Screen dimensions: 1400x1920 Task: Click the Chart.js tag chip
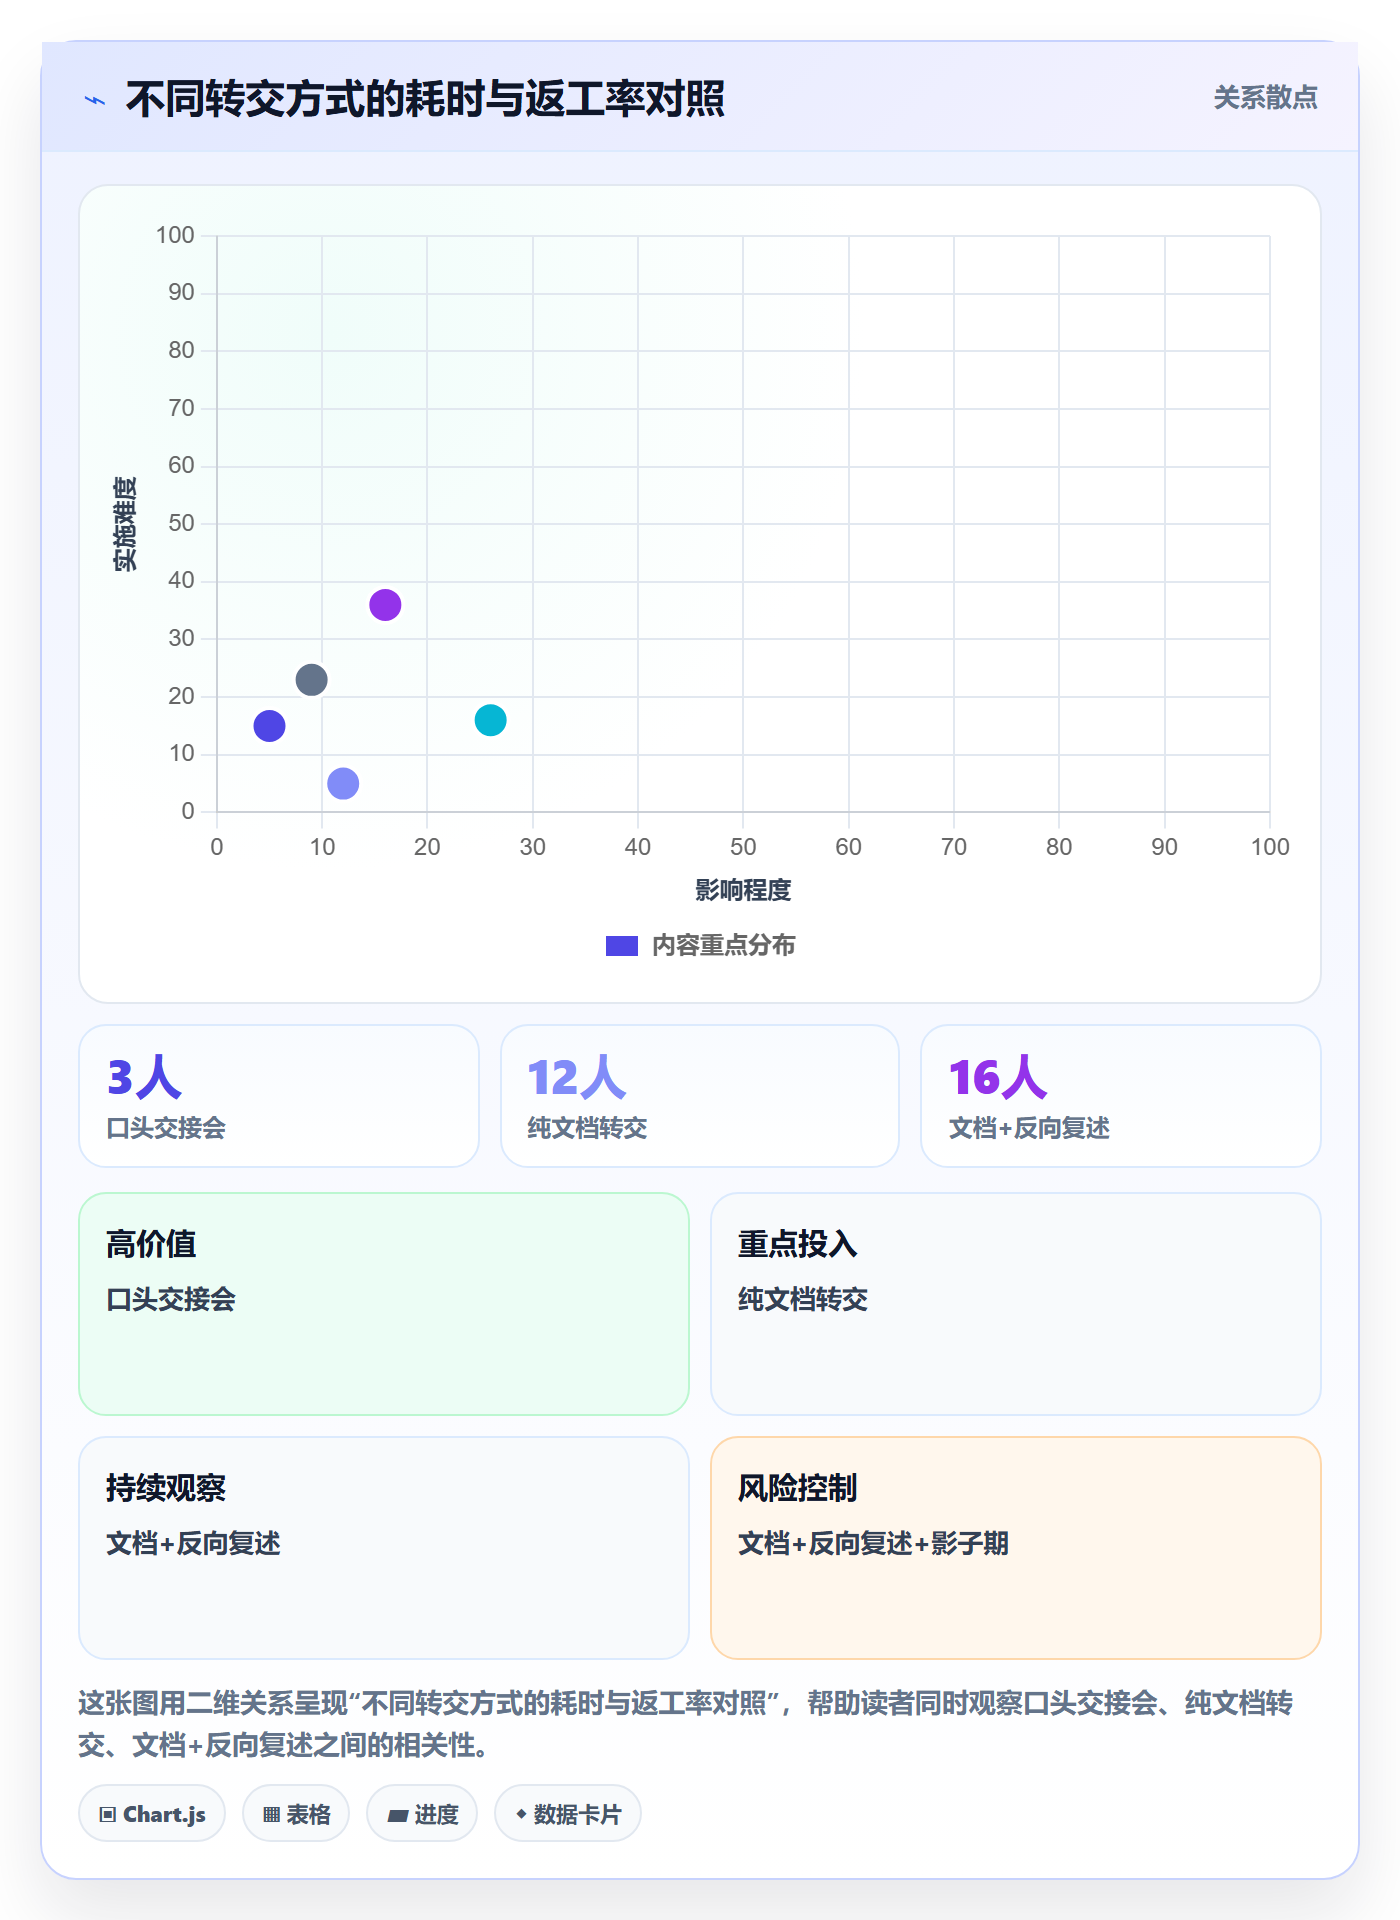[x=152, y=1814]
